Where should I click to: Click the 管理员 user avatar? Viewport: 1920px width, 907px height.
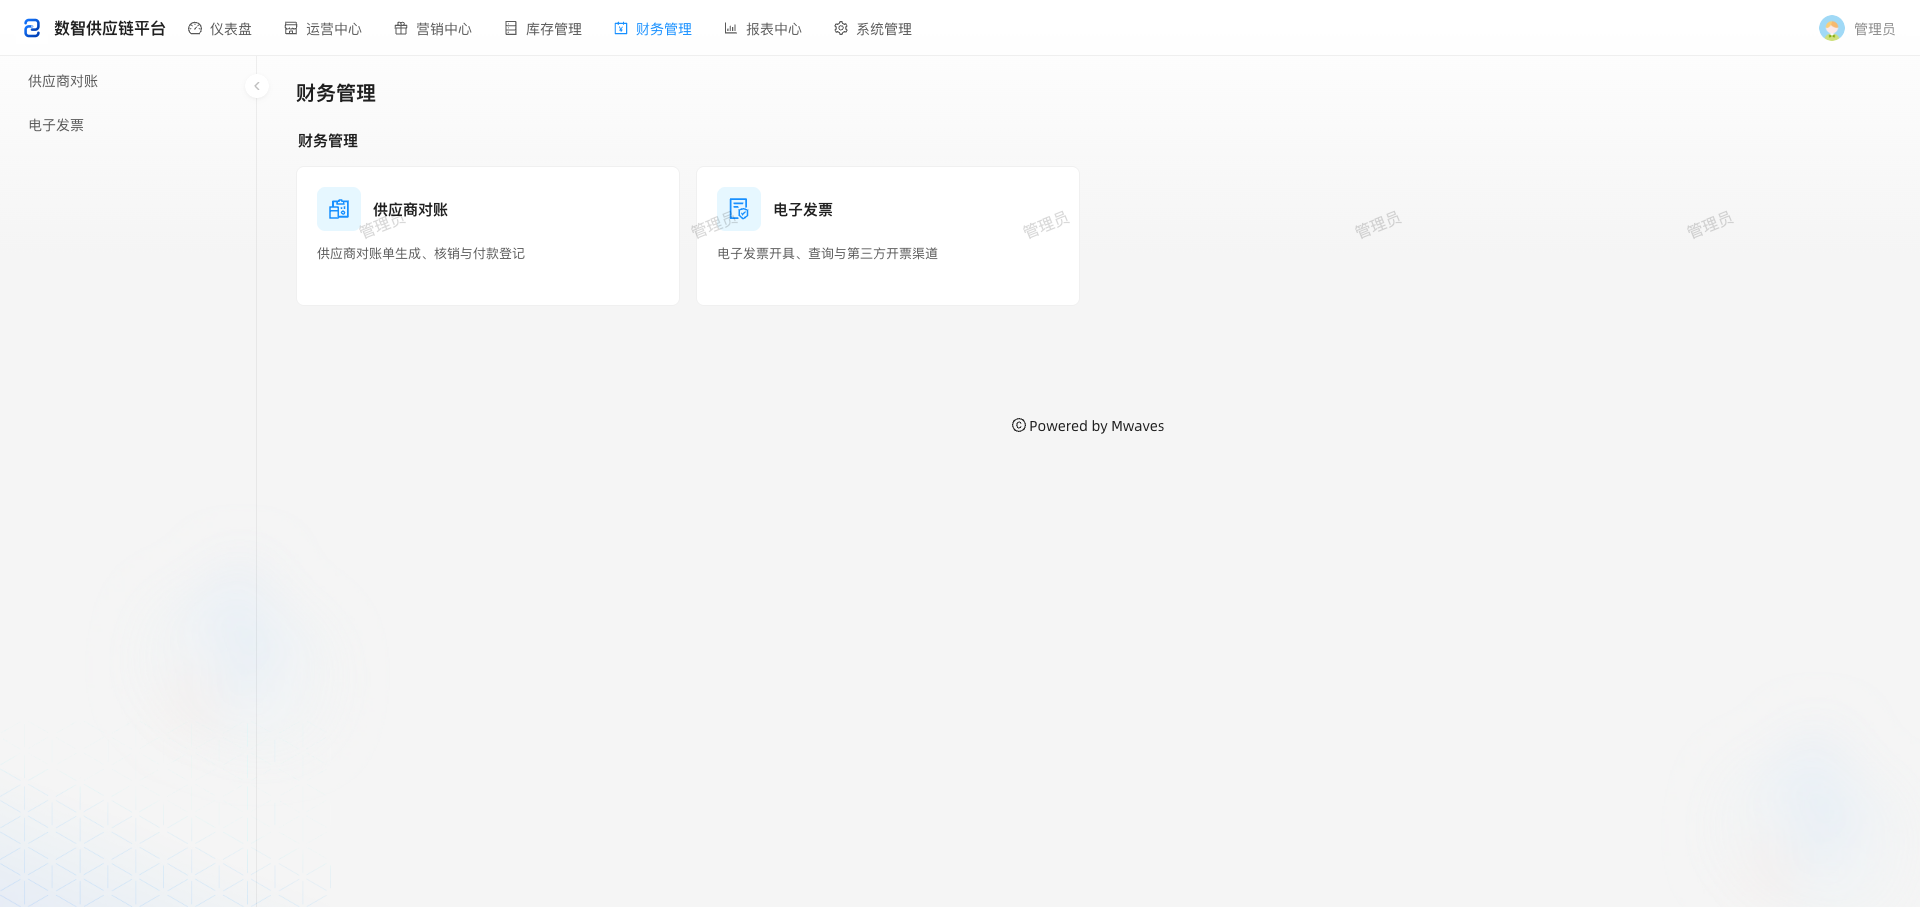1832,28
